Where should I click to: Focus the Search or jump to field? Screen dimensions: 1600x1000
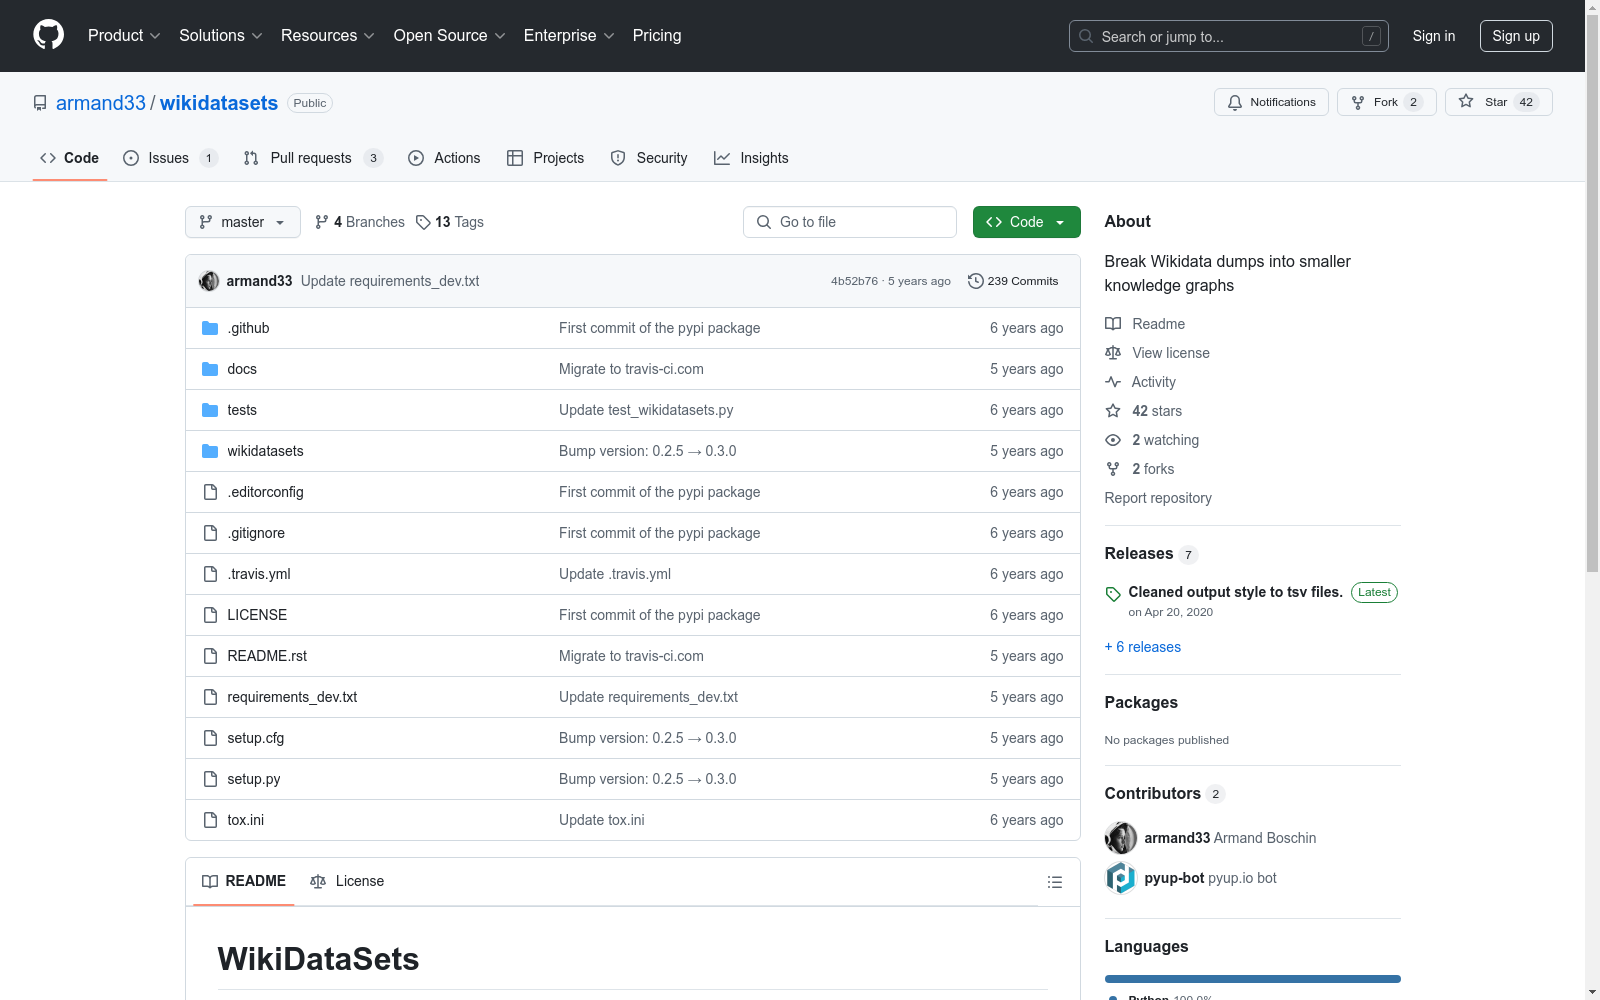(x=1229, y=36)
